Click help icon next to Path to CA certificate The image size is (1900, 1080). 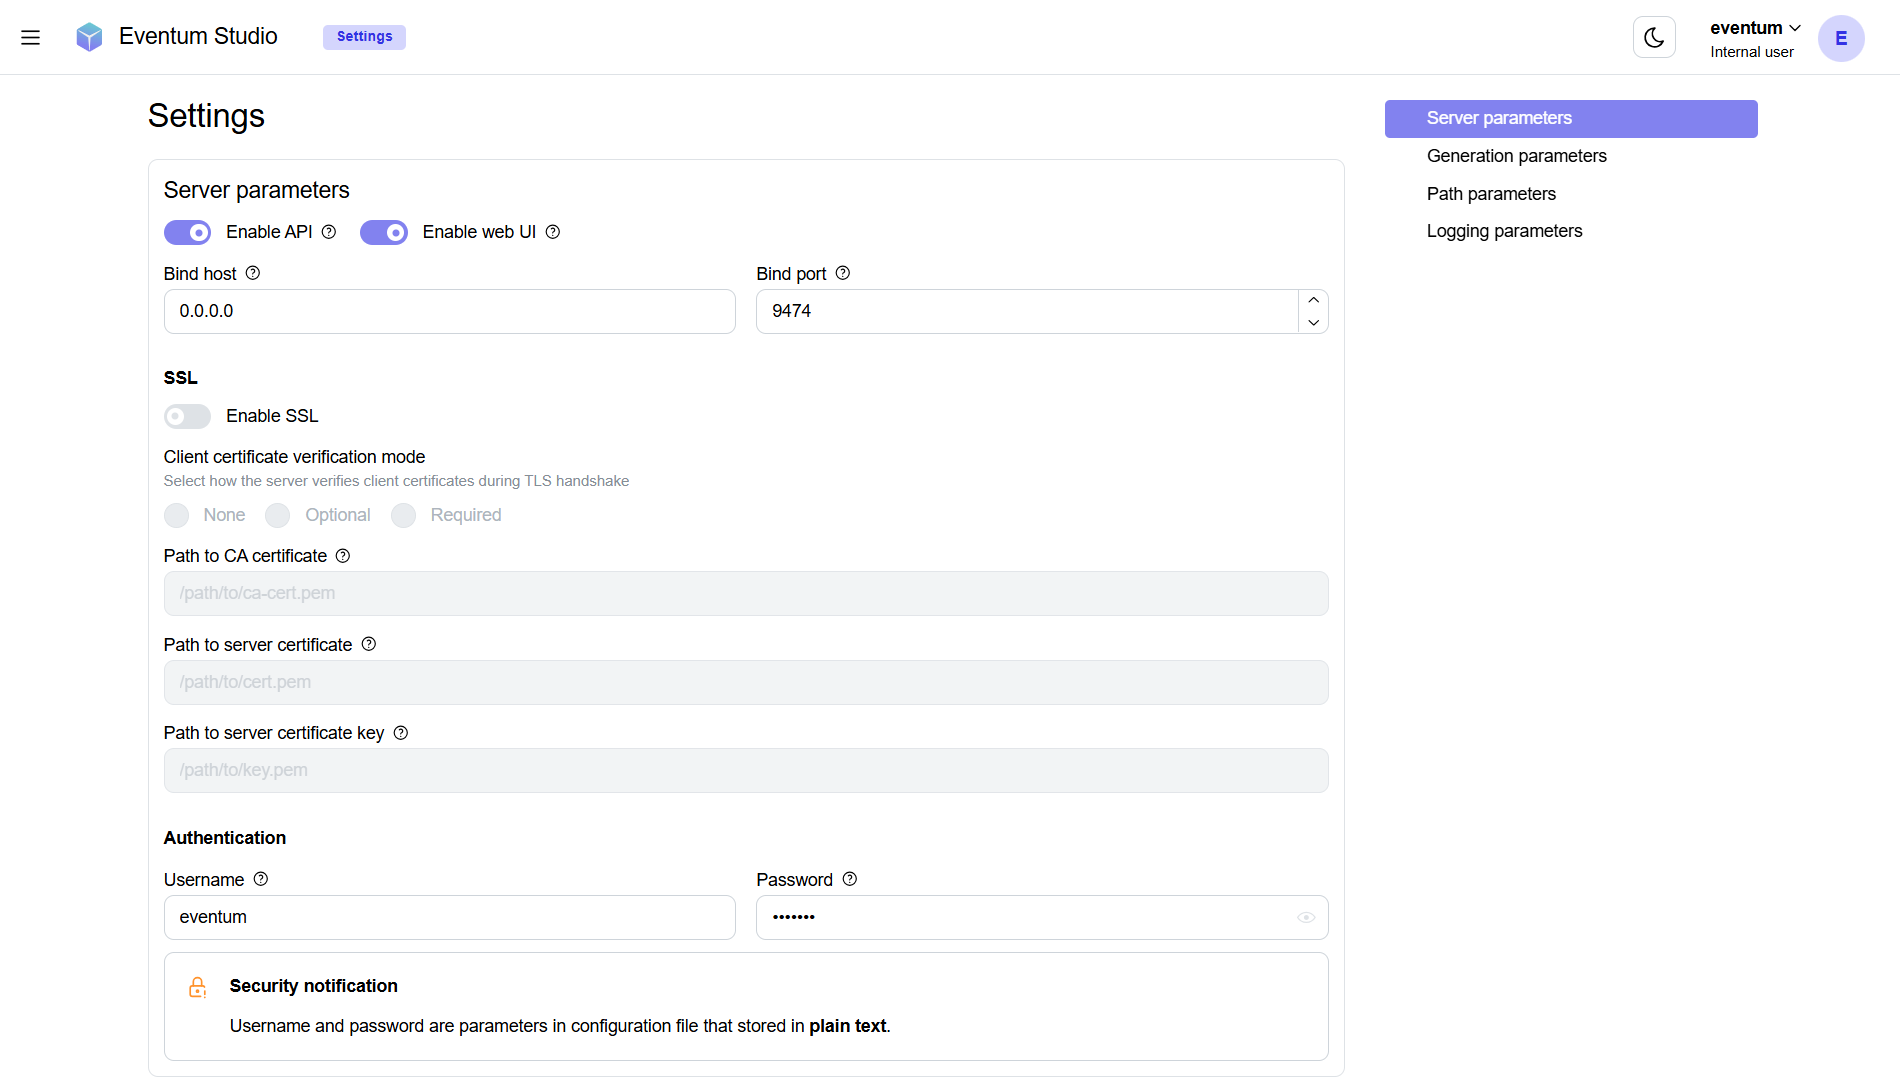pyautogui.click(x=343, y=556)
